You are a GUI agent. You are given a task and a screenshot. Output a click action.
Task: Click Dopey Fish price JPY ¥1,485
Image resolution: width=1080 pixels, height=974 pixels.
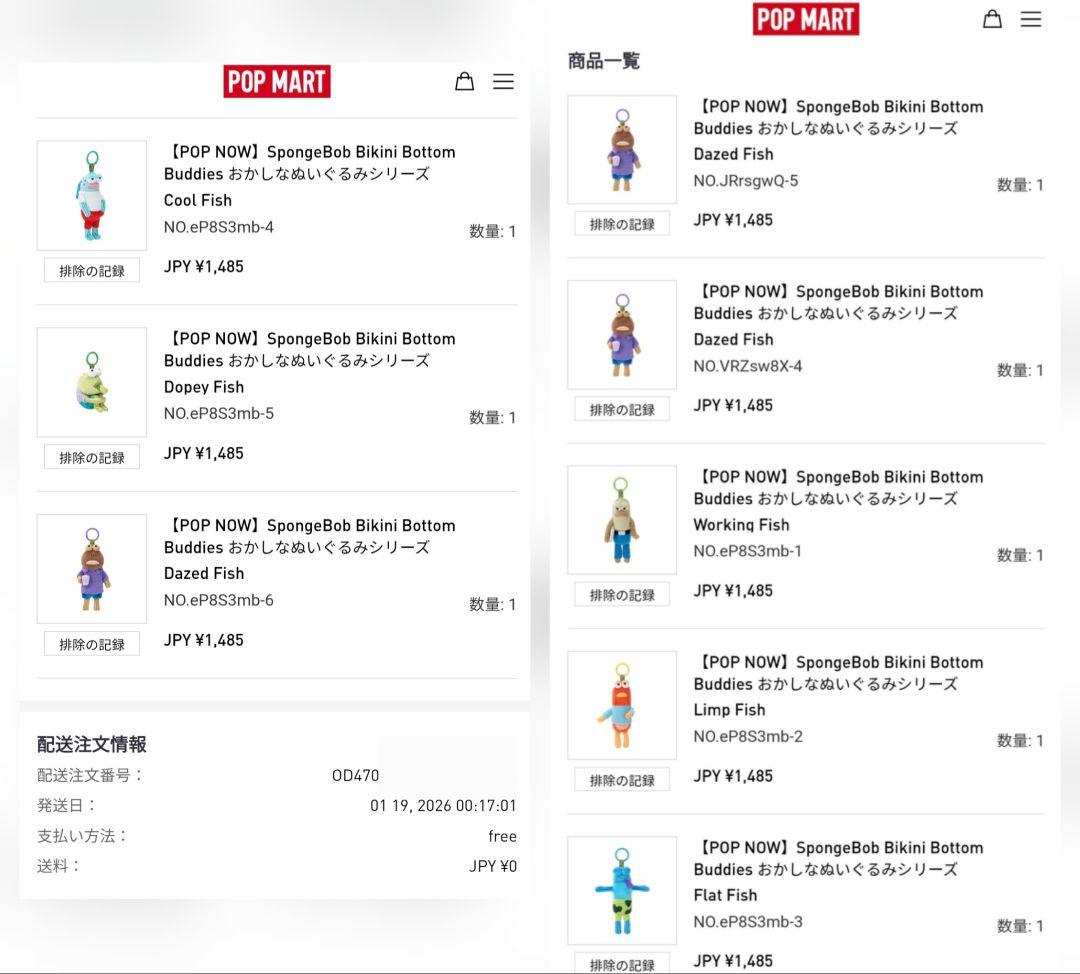pos(204,453)
